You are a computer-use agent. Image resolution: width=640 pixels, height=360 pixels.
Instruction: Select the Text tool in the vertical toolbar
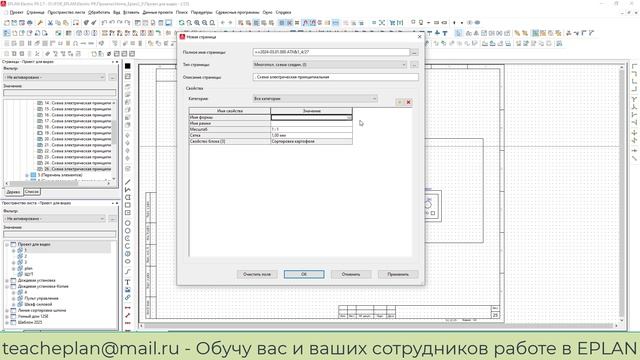(x=128, y=282)
